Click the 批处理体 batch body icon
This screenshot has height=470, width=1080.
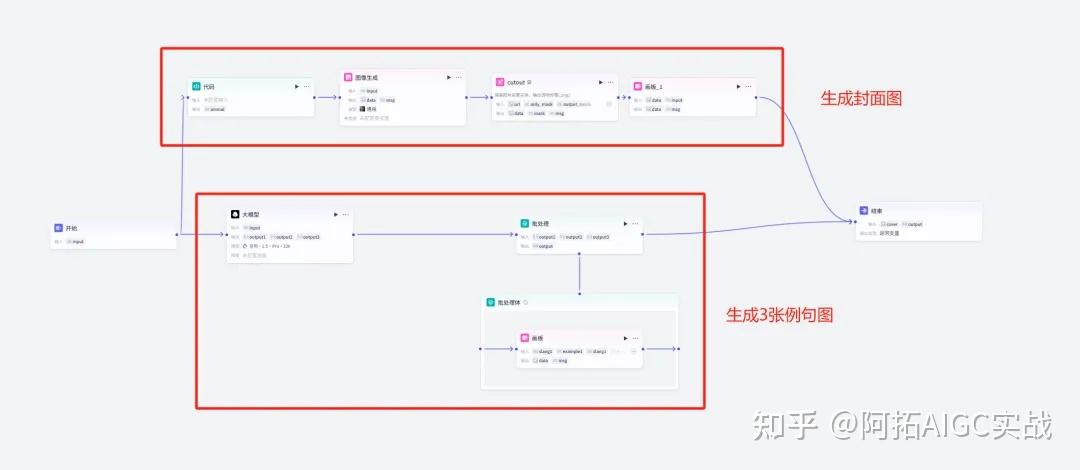[490, 302]
